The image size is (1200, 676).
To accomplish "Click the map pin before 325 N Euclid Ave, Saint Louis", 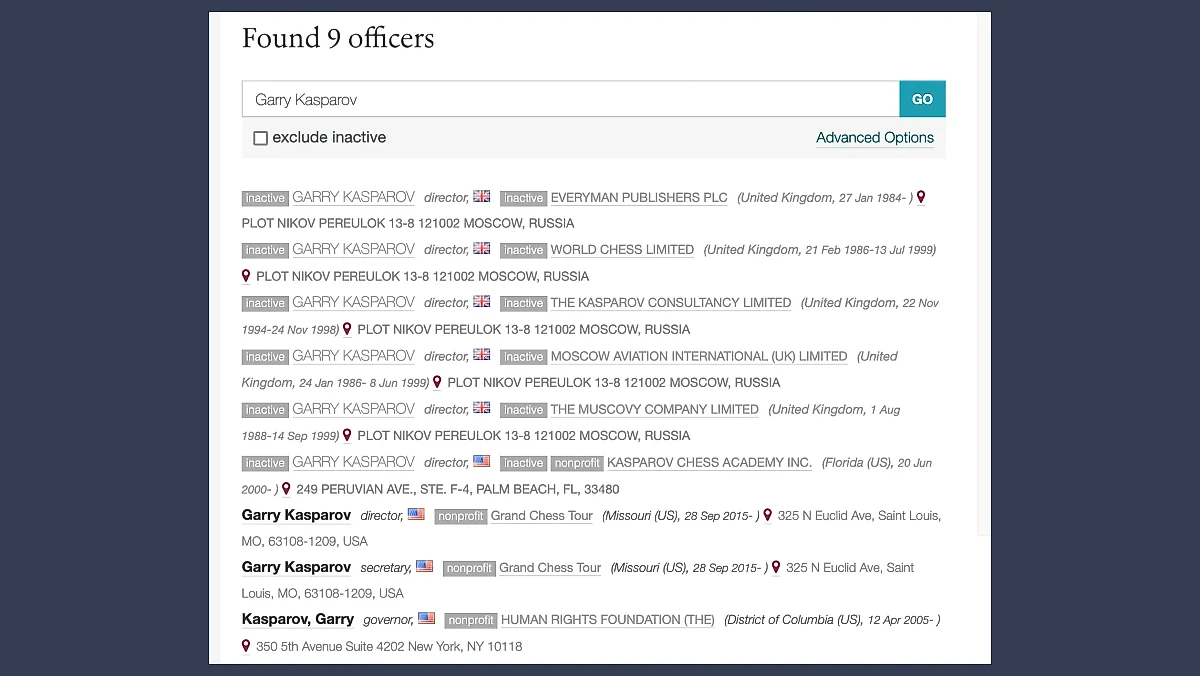I will [768, 515].
